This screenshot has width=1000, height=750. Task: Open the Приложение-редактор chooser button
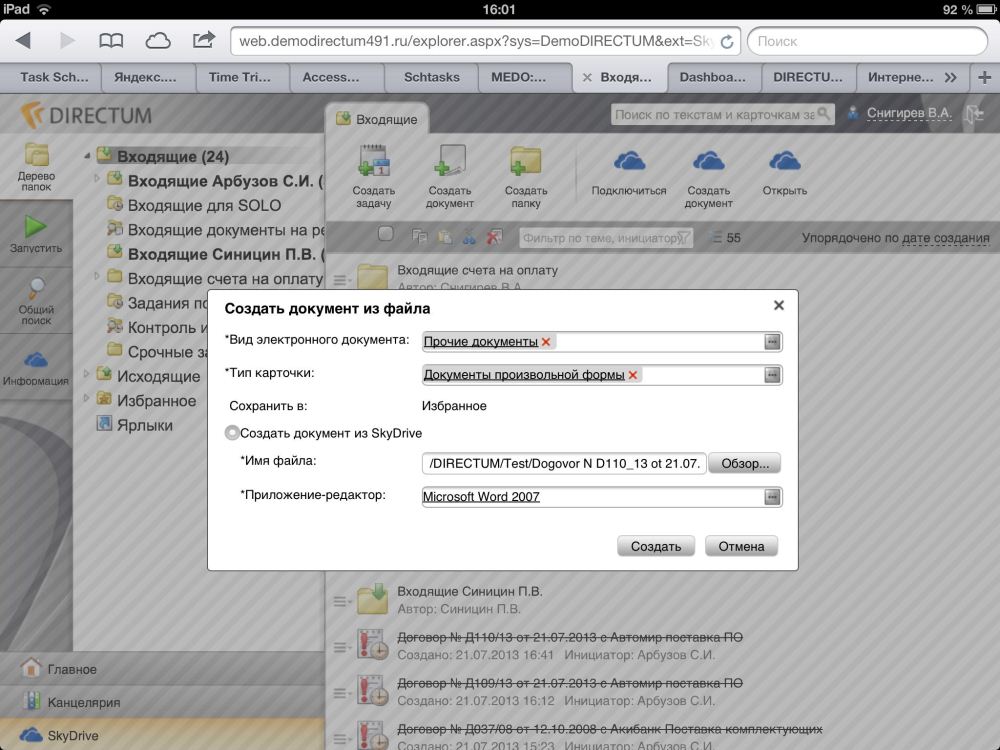pyautogui.click(x=772, y=497)
